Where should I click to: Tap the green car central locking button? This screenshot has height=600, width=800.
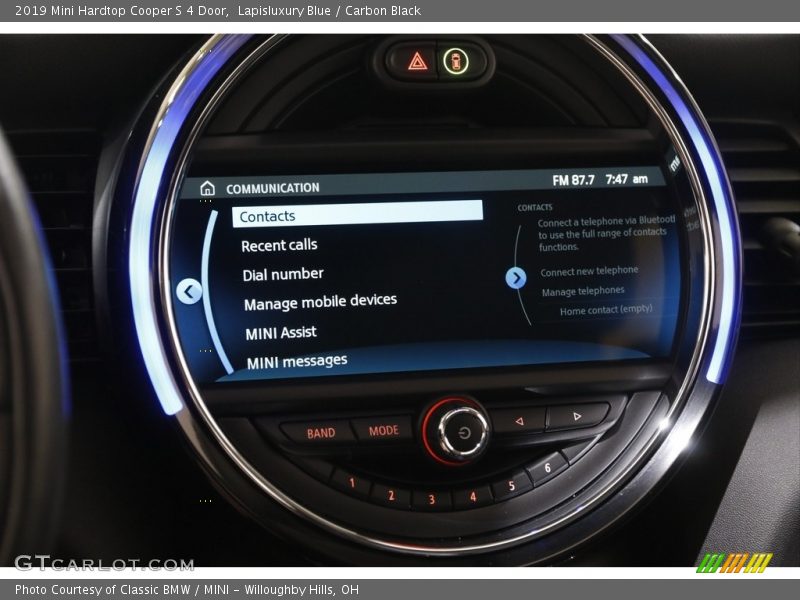click(x=456, y=61)
